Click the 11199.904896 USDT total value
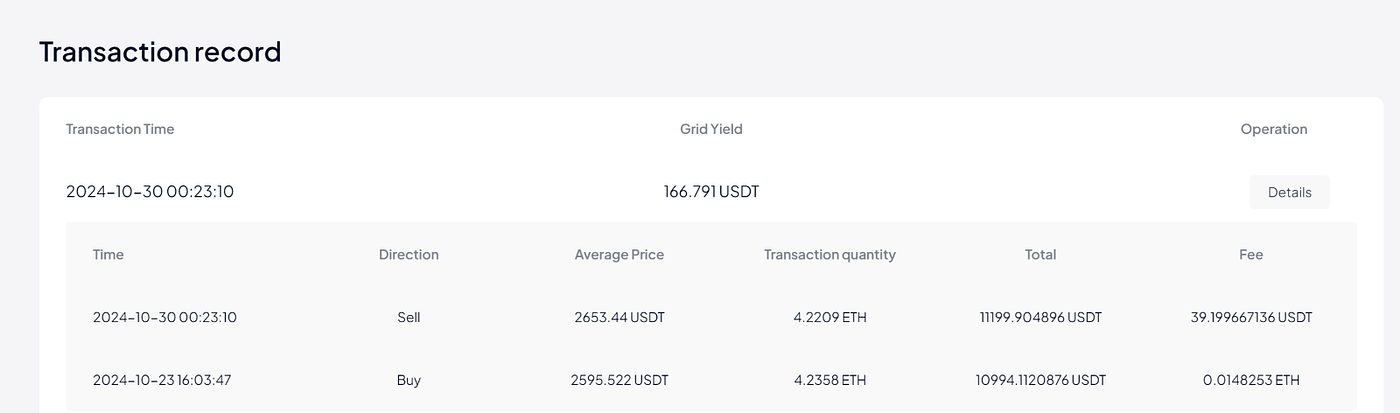This screenshot has width=1400, height=413. click(1040, 318)
